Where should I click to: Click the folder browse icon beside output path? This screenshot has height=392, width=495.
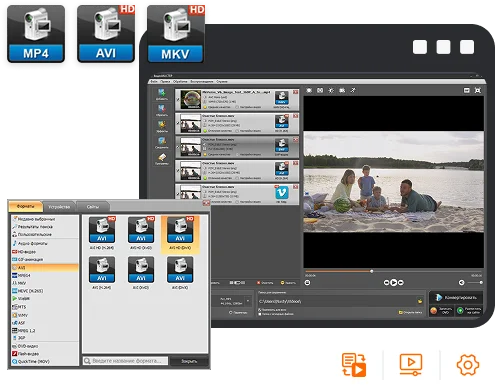420,301
